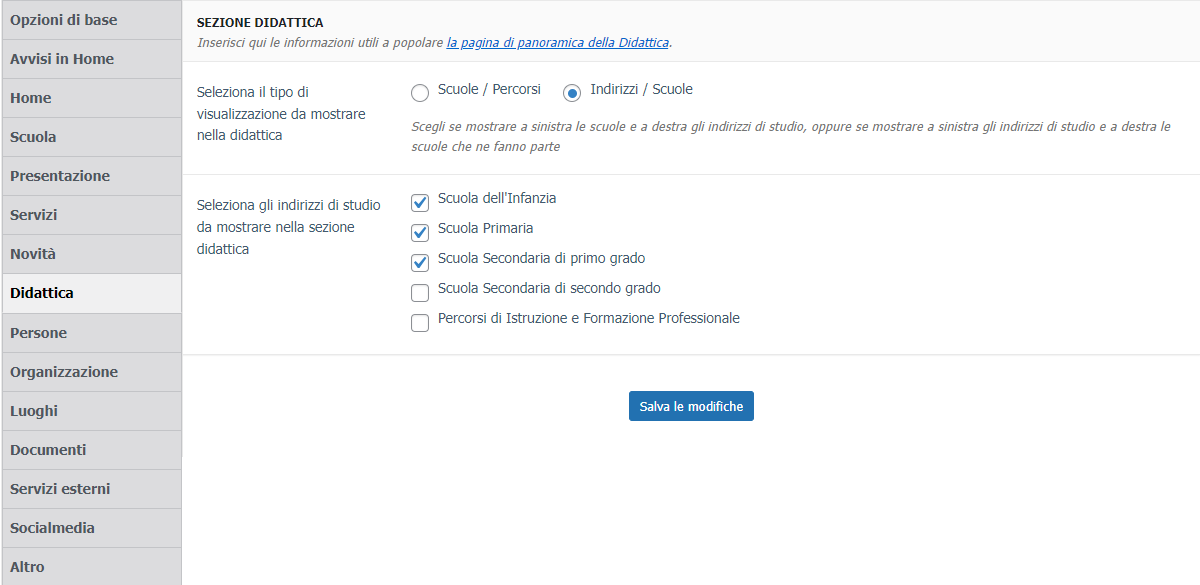Viewport: 1200px width, 585px height.
Task: Open the Scuola settings tab
Action: [x=91, y=137]
